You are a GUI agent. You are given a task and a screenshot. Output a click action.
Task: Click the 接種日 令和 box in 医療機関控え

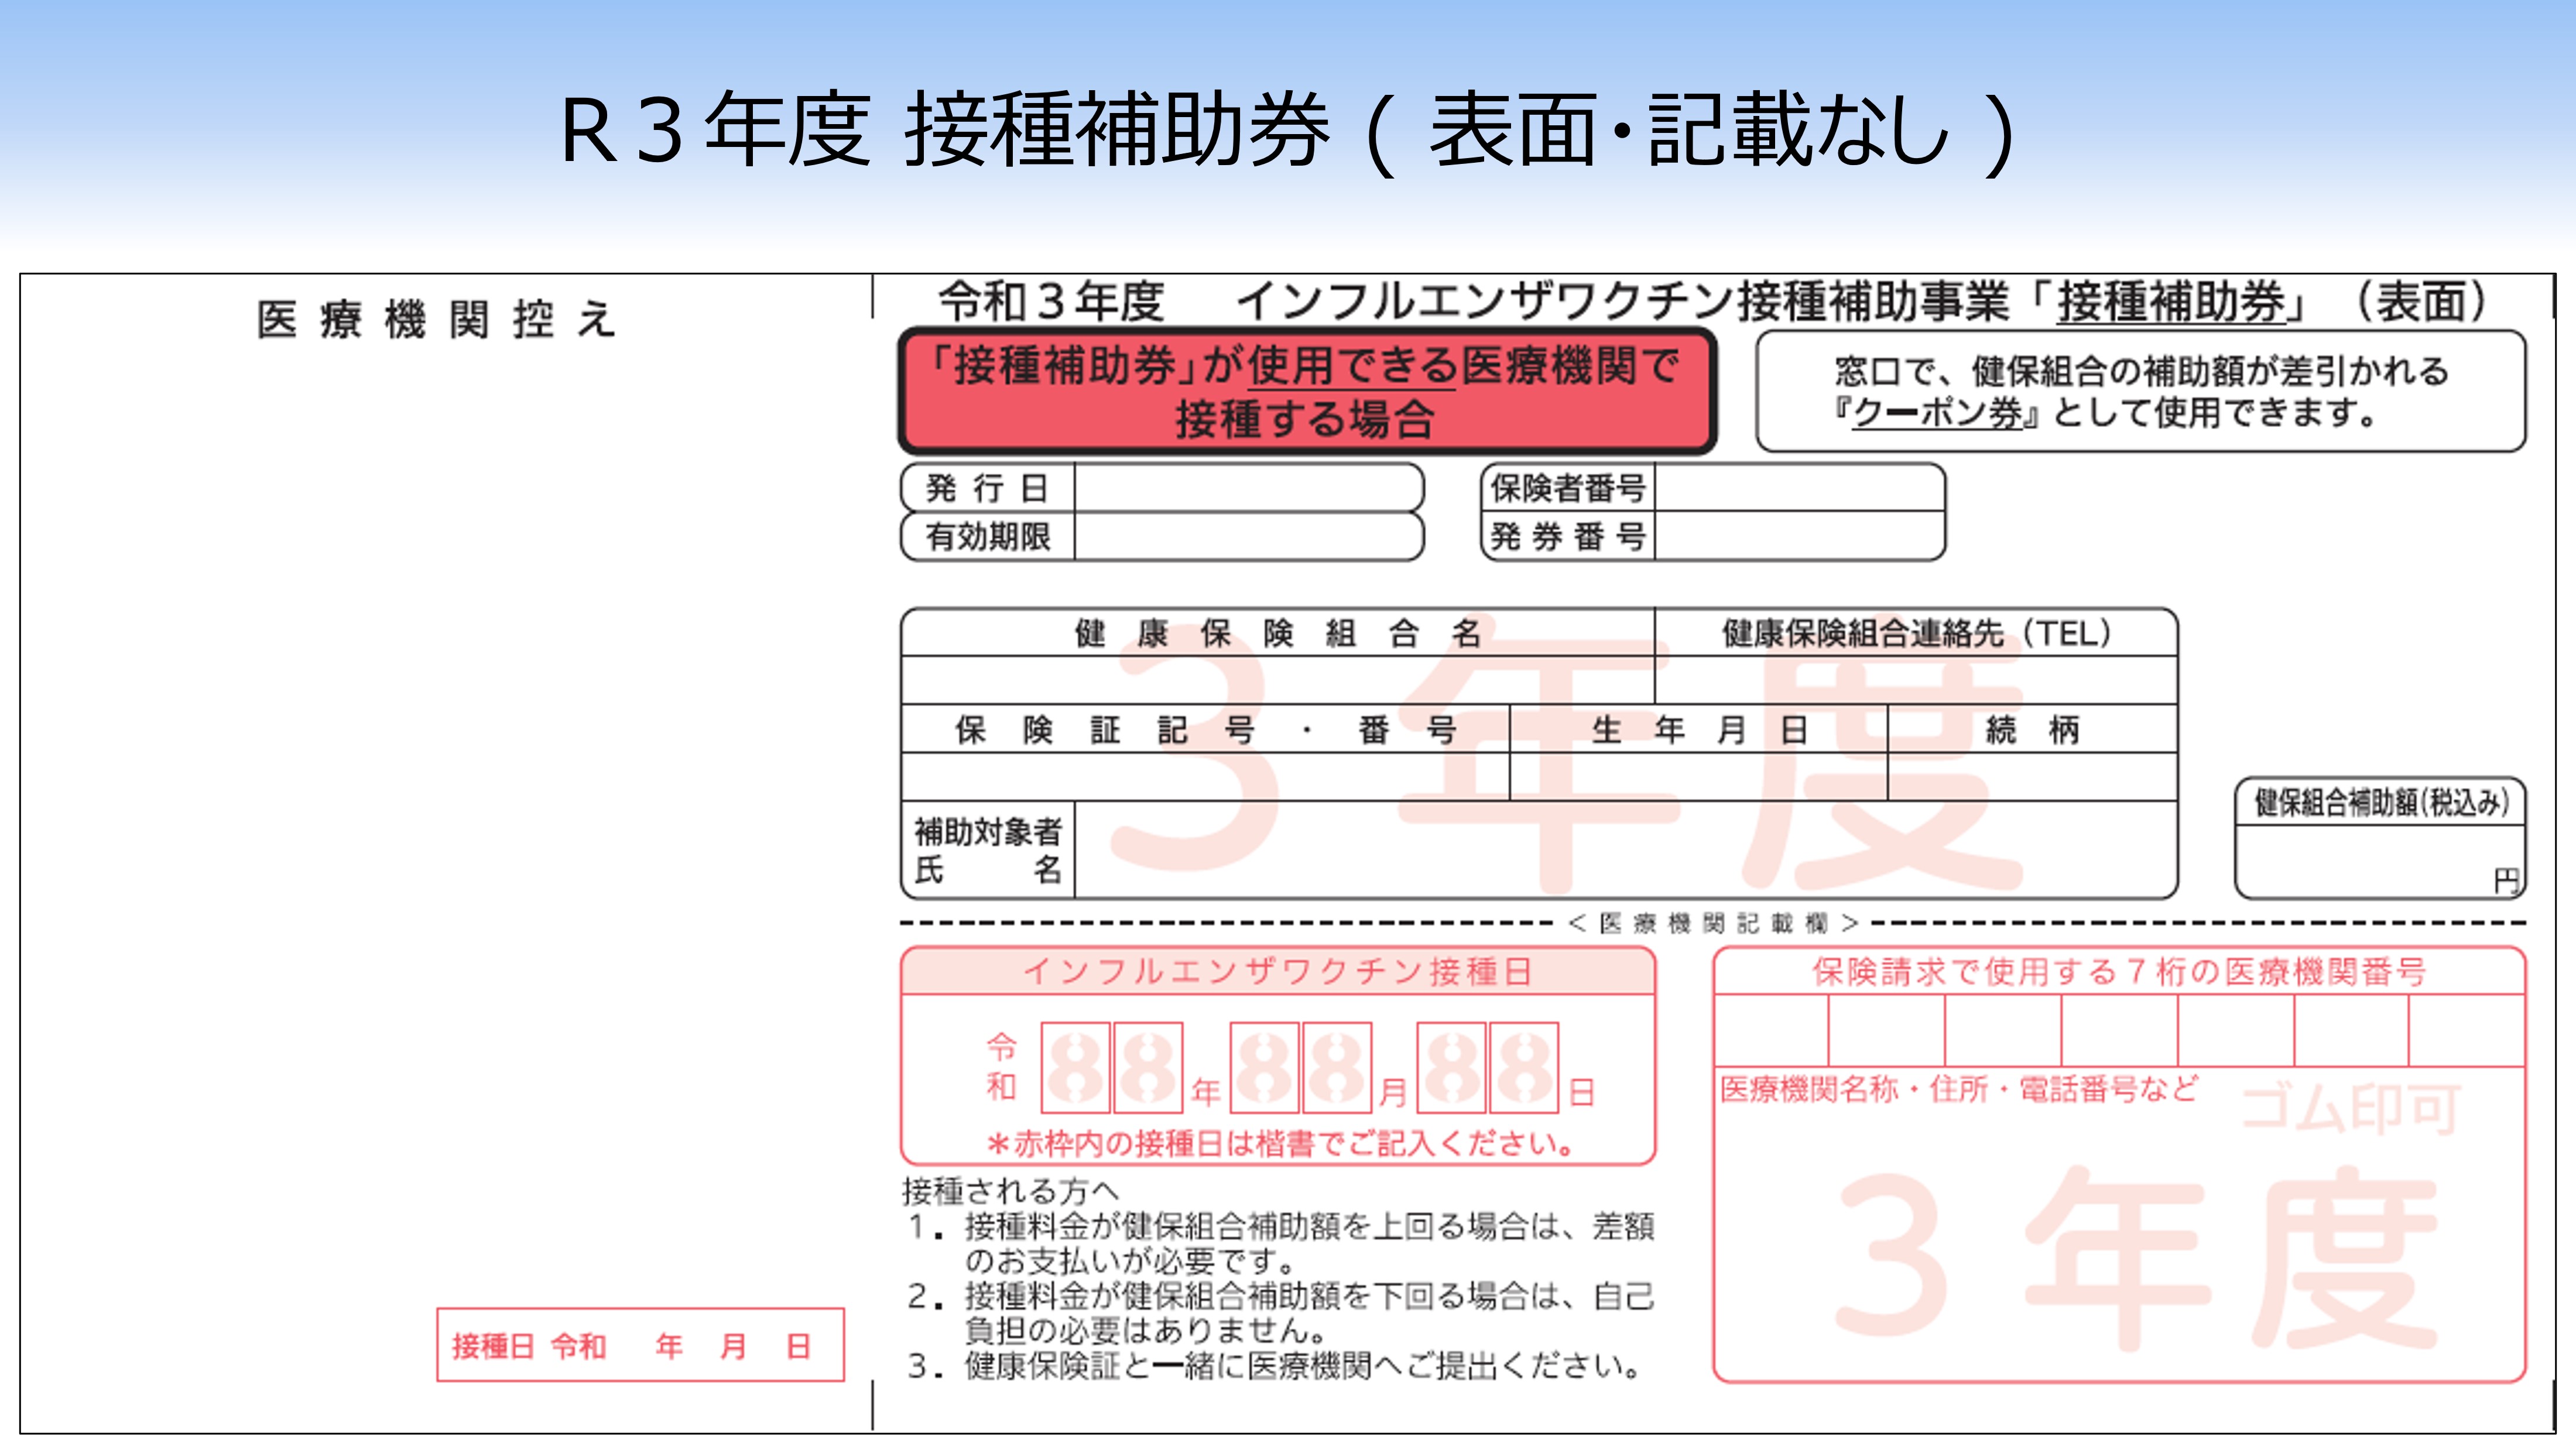pyautogui.click(x=640, y=1345)
